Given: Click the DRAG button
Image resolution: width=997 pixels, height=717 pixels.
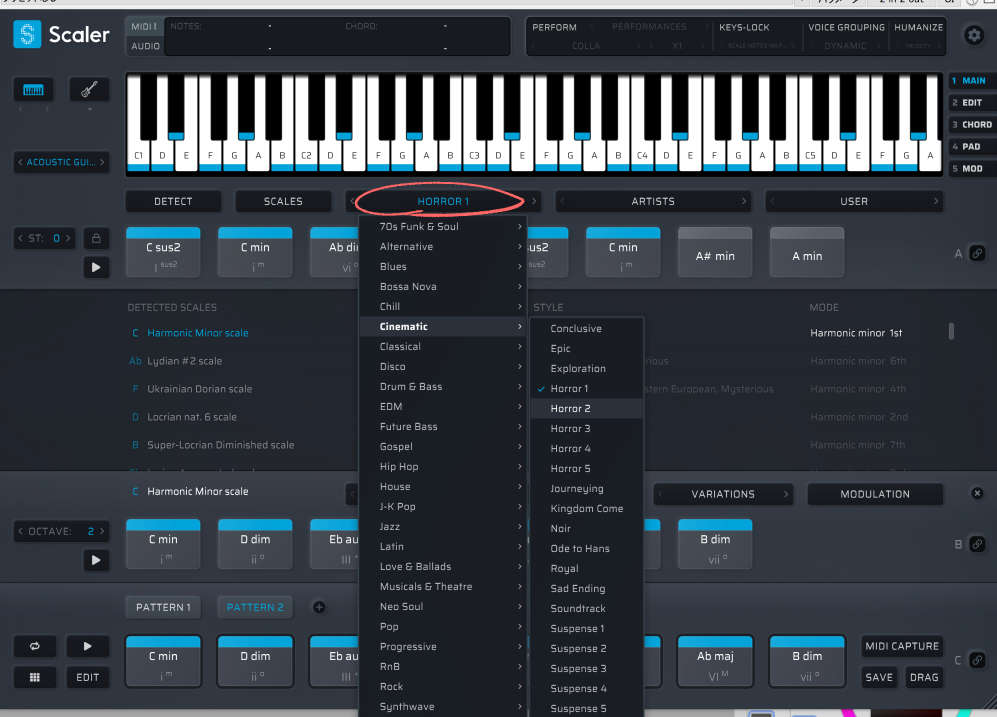Looking at the screenshot, I should (x=923, y=678).
